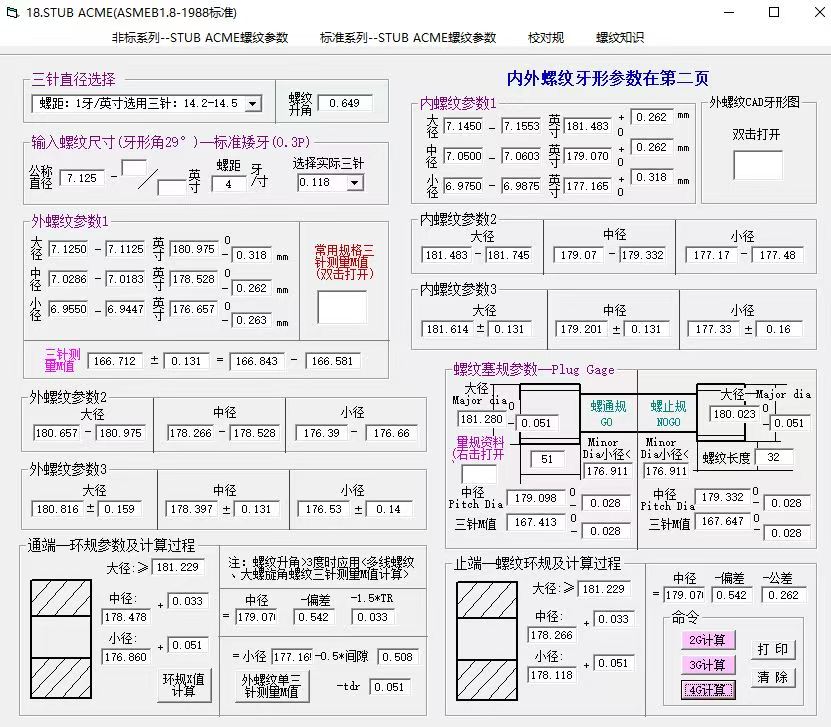Click the 通端环规 小径 field 176.860
This screenshot has width=831, height=727.
[126, 657]
